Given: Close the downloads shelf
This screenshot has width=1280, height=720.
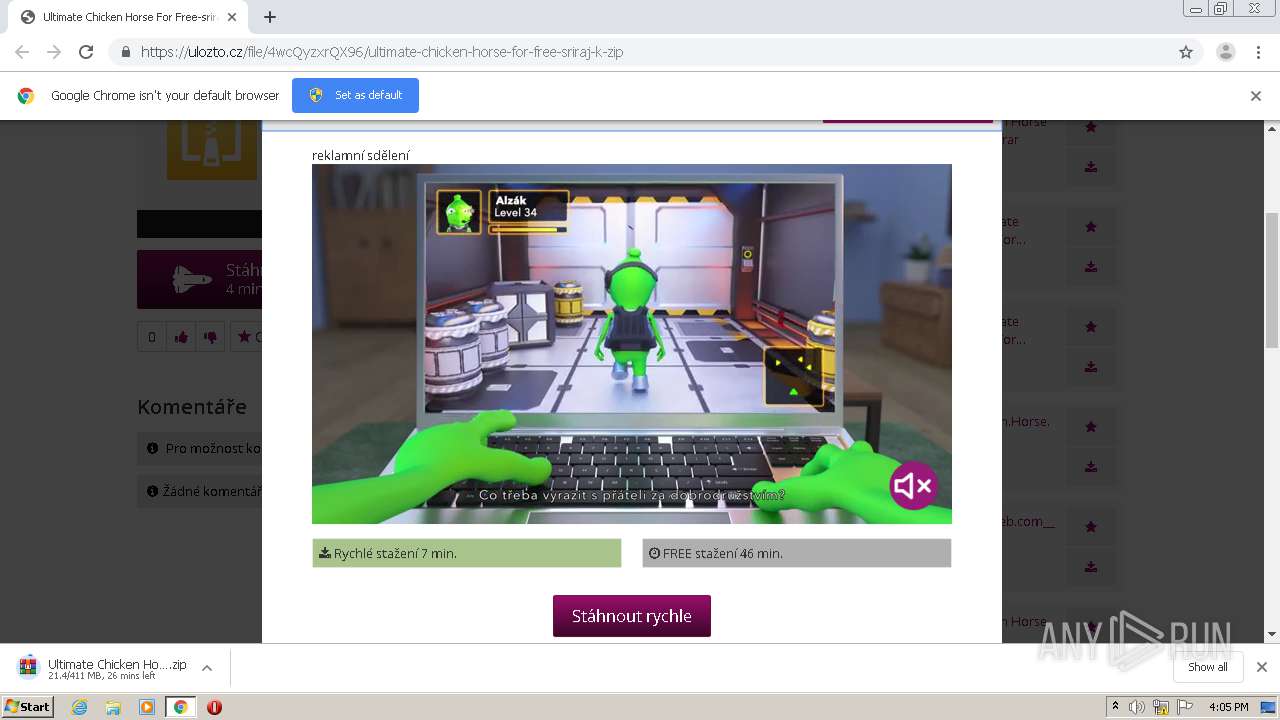Looking at the screenshot, I should click(1262, 667).
